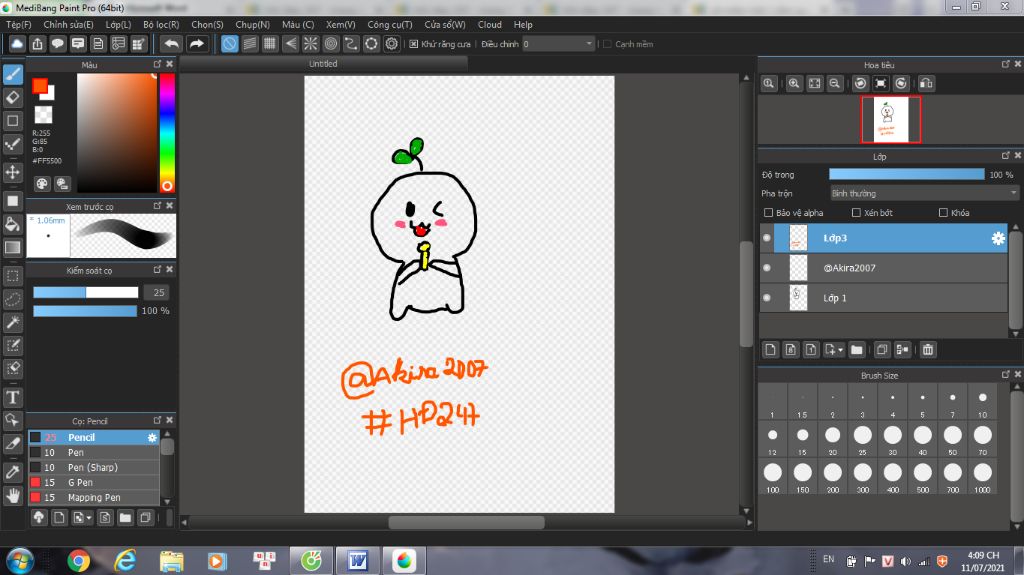Open Google Chrome from the taskbar
This screenshot has height=575, width=1024.
(78, 561)
